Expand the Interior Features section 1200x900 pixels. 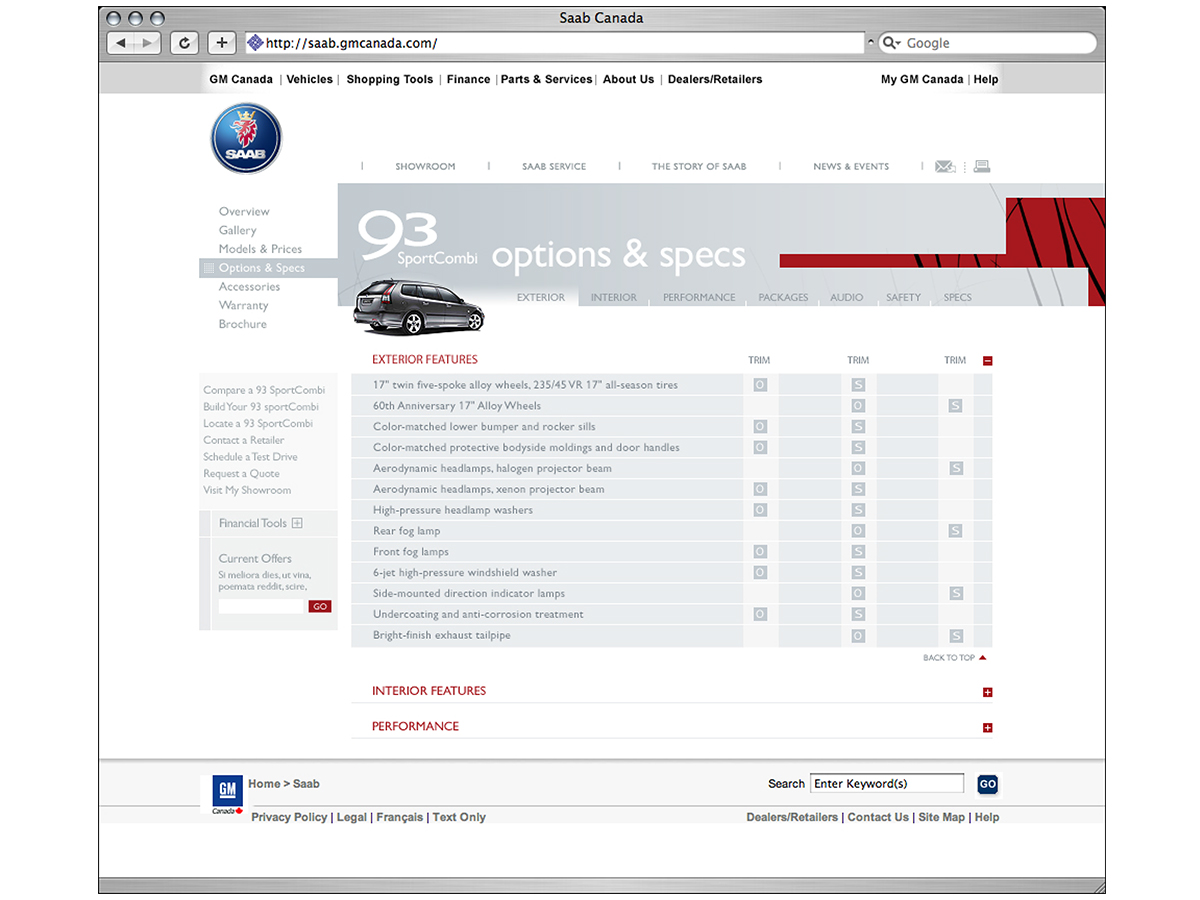pyautogui.click(x=988, y=692)
